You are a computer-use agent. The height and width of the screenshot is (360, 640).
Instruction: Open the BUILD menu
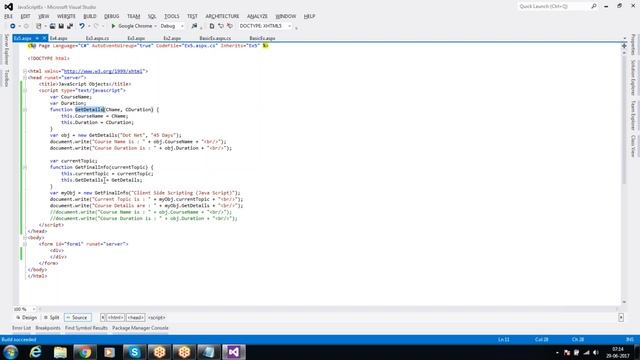point(90,16)
